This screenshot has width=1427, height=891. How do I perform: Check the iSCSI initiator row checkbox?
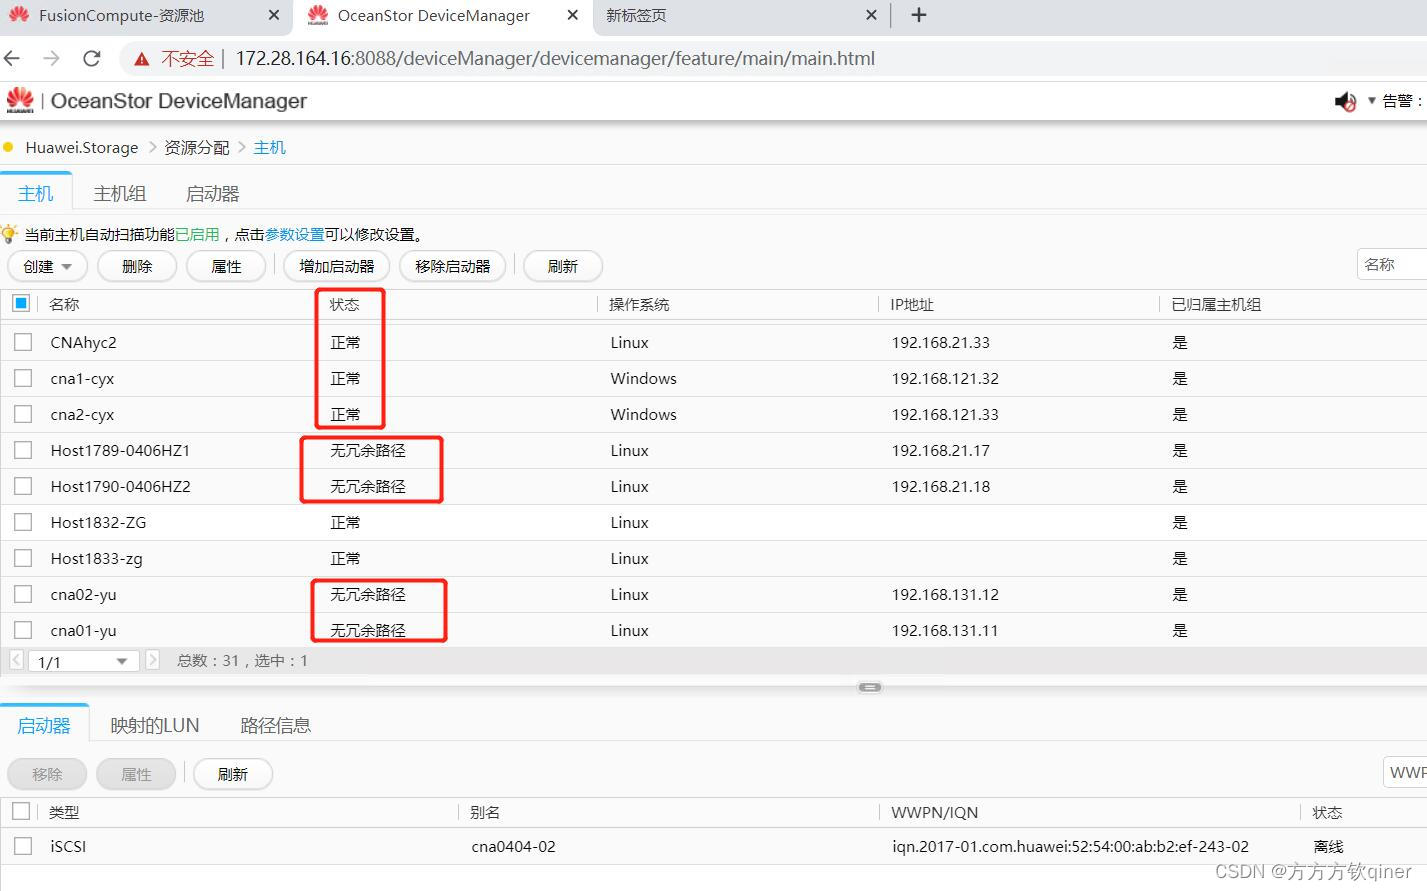click(23, 846)
